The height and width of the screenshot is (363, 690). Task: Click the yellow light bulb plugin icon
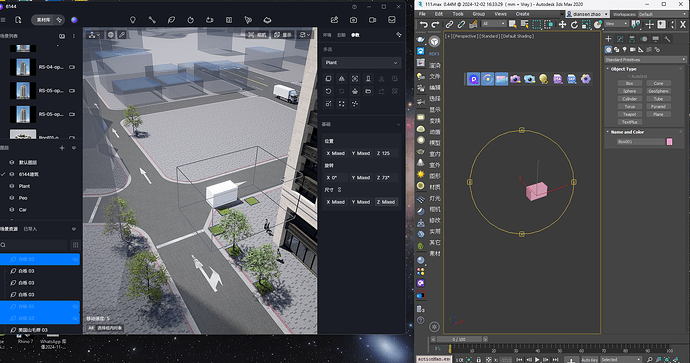tap(543, 79)
